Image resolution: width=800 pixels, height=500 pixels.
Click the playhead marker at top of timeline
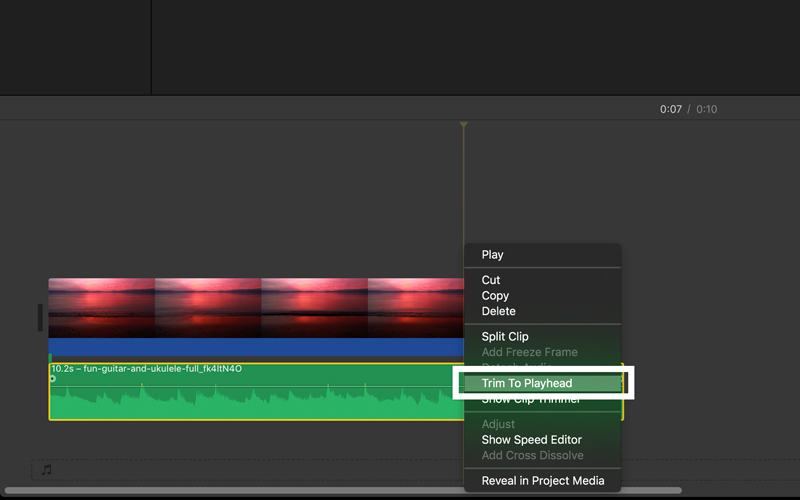click(463, 124)
